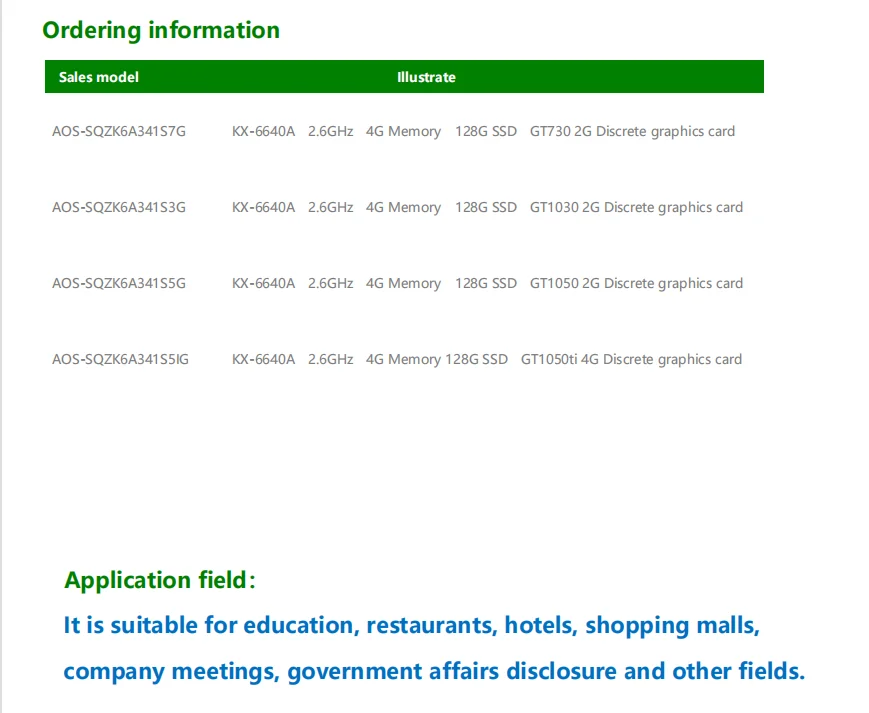Click the Application field heading
869x713 pixels.
(x=160, y=580)
